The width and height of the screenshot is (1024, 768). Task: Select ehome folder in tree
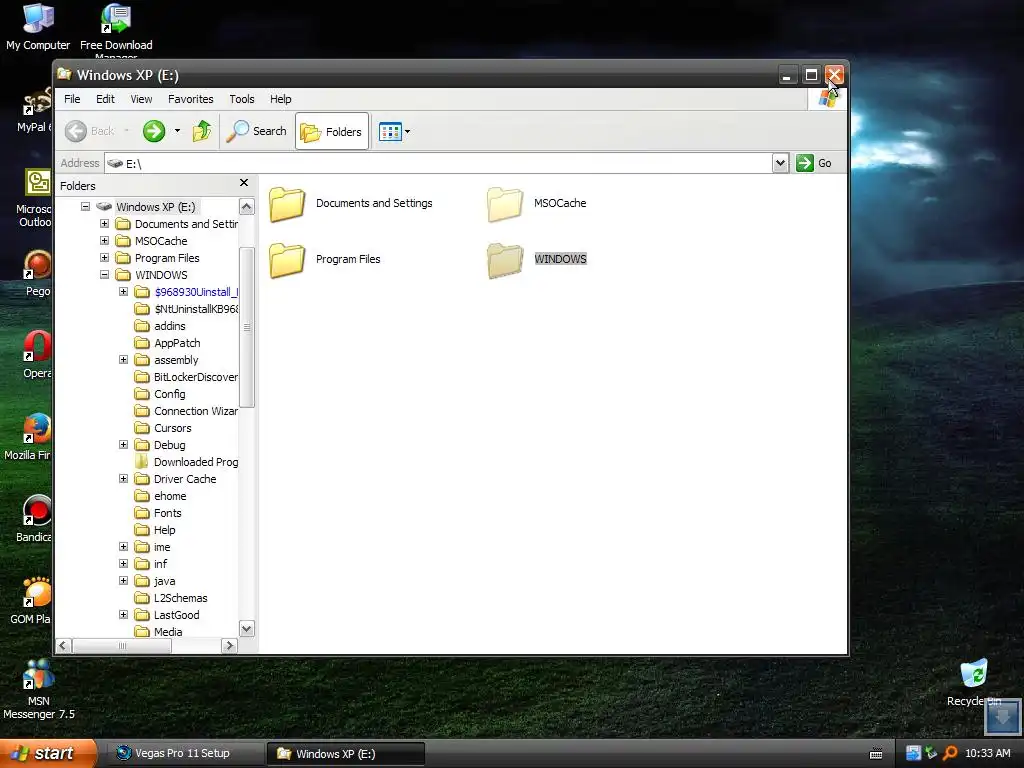pyautogui.click(x=161, y=496)
